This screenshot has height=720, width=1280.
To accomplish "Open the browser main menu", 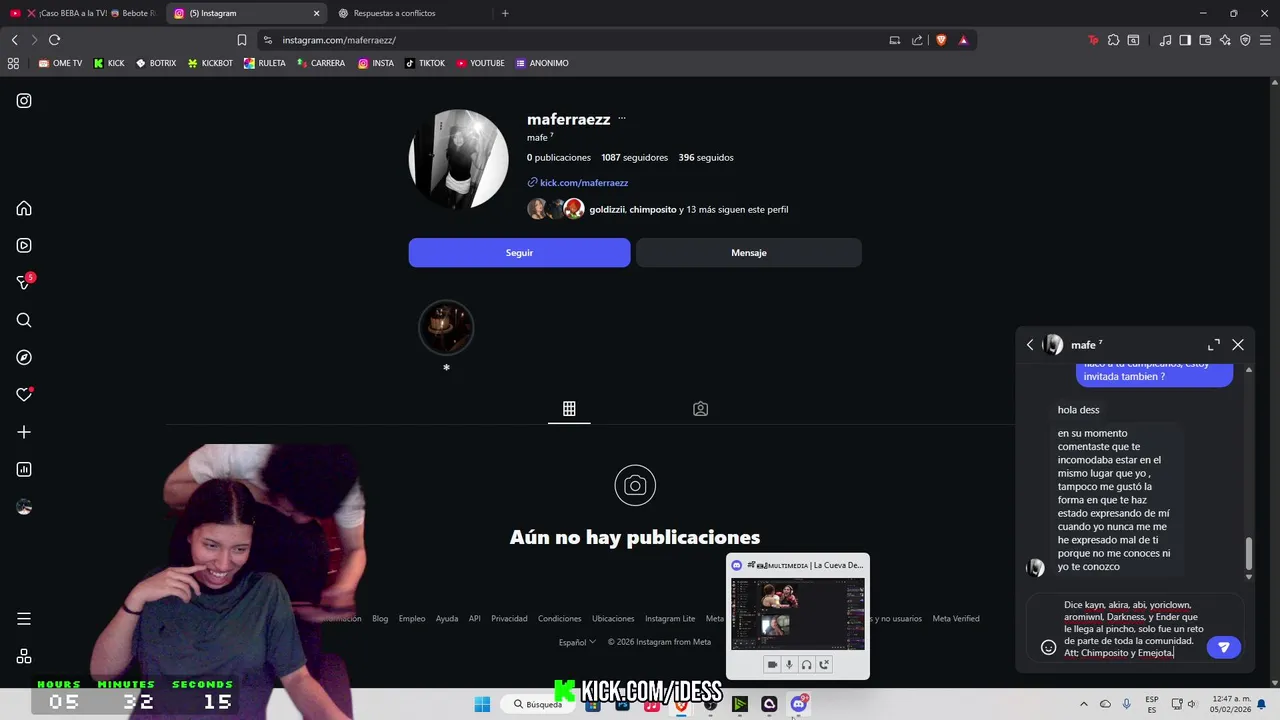I will (x=1265, y=40).
